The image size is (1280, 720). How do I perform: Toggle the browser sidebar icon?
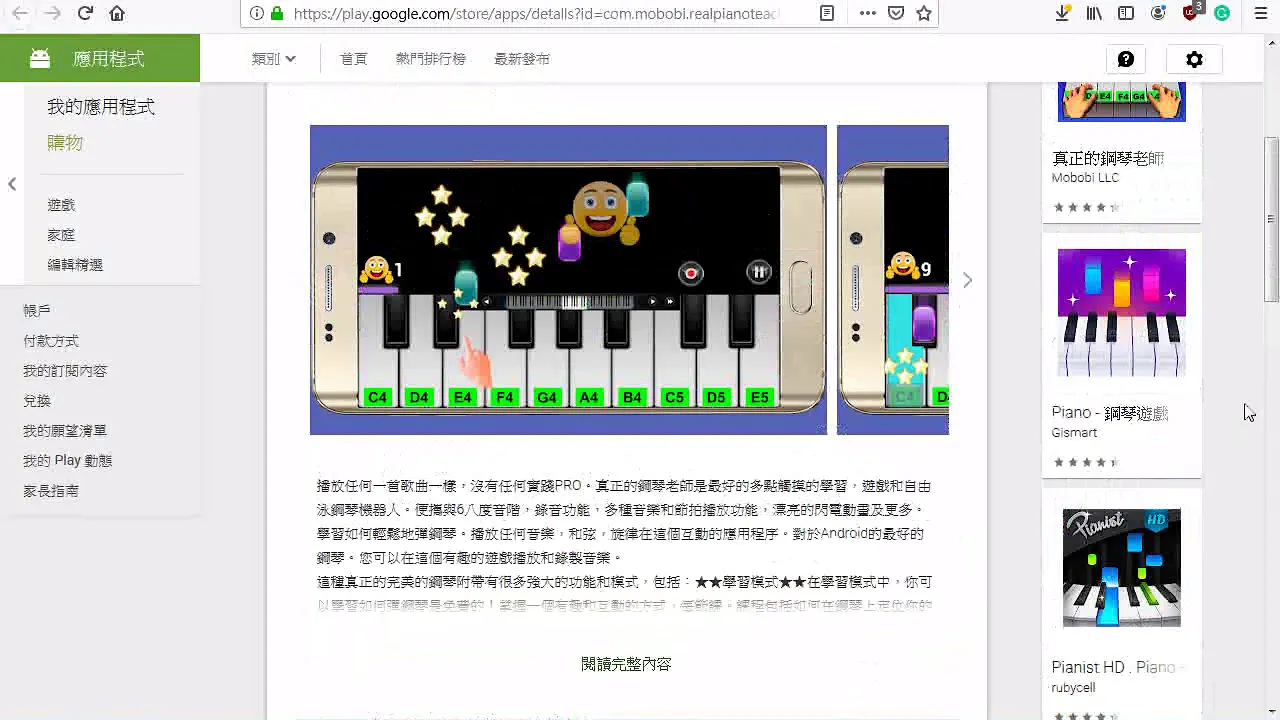click(1126, 13)
